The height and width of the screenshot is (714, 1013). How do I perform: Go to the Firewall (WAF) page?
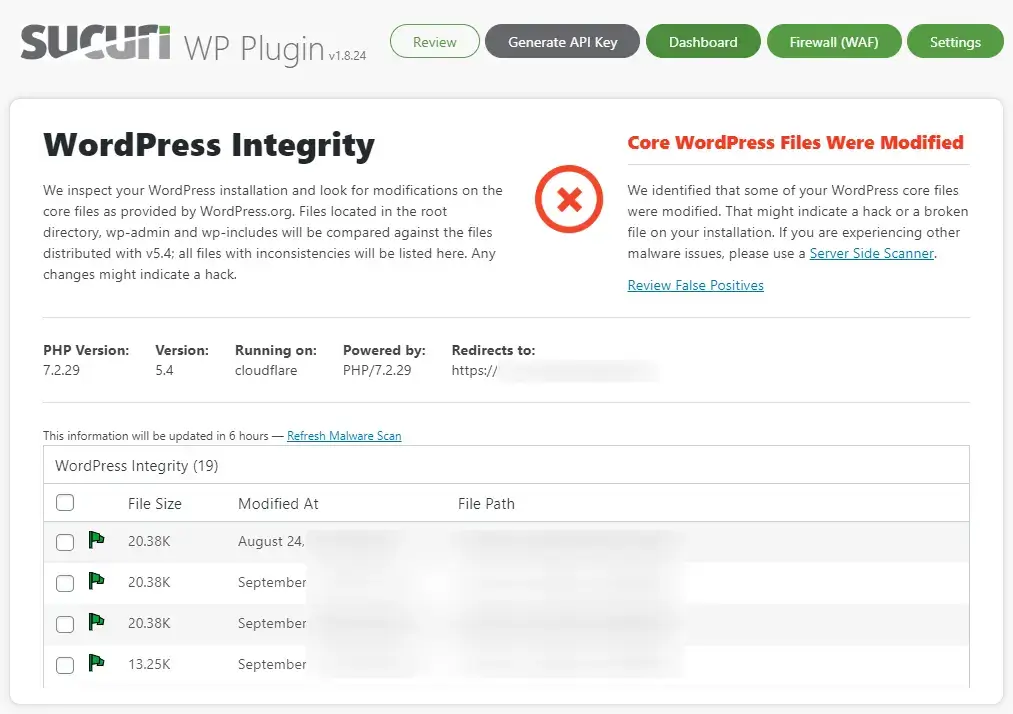tap(833, 41)
